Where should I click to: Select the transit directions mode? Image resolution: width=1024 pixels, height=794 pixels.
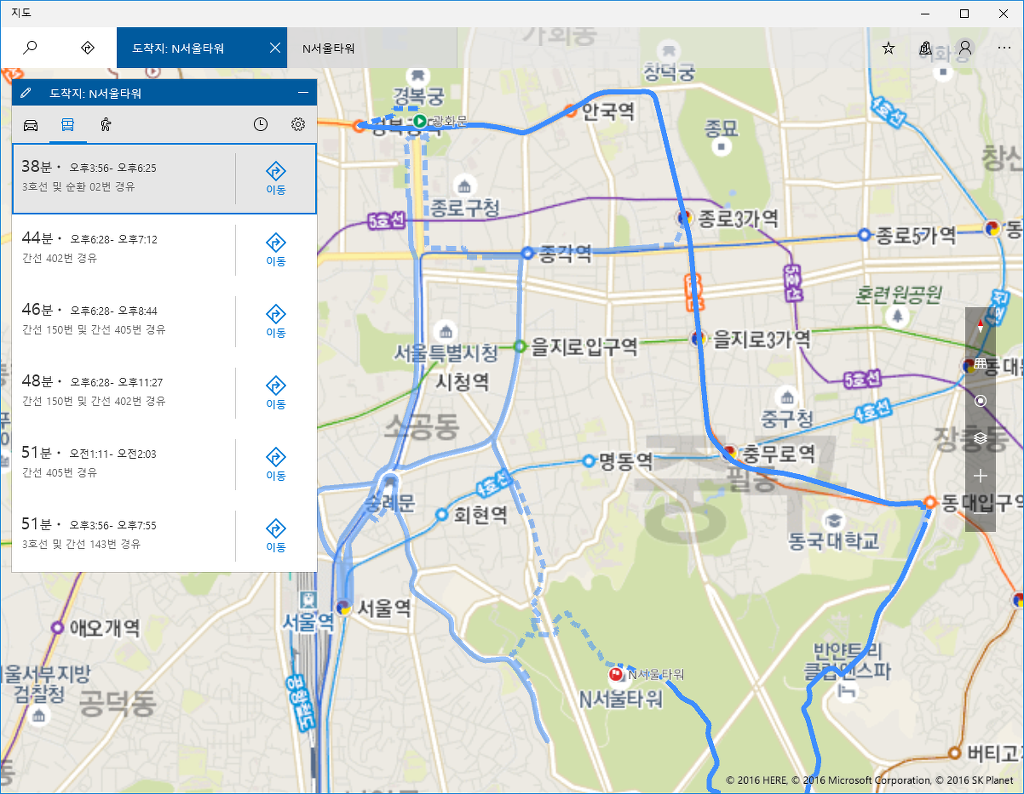68,125
